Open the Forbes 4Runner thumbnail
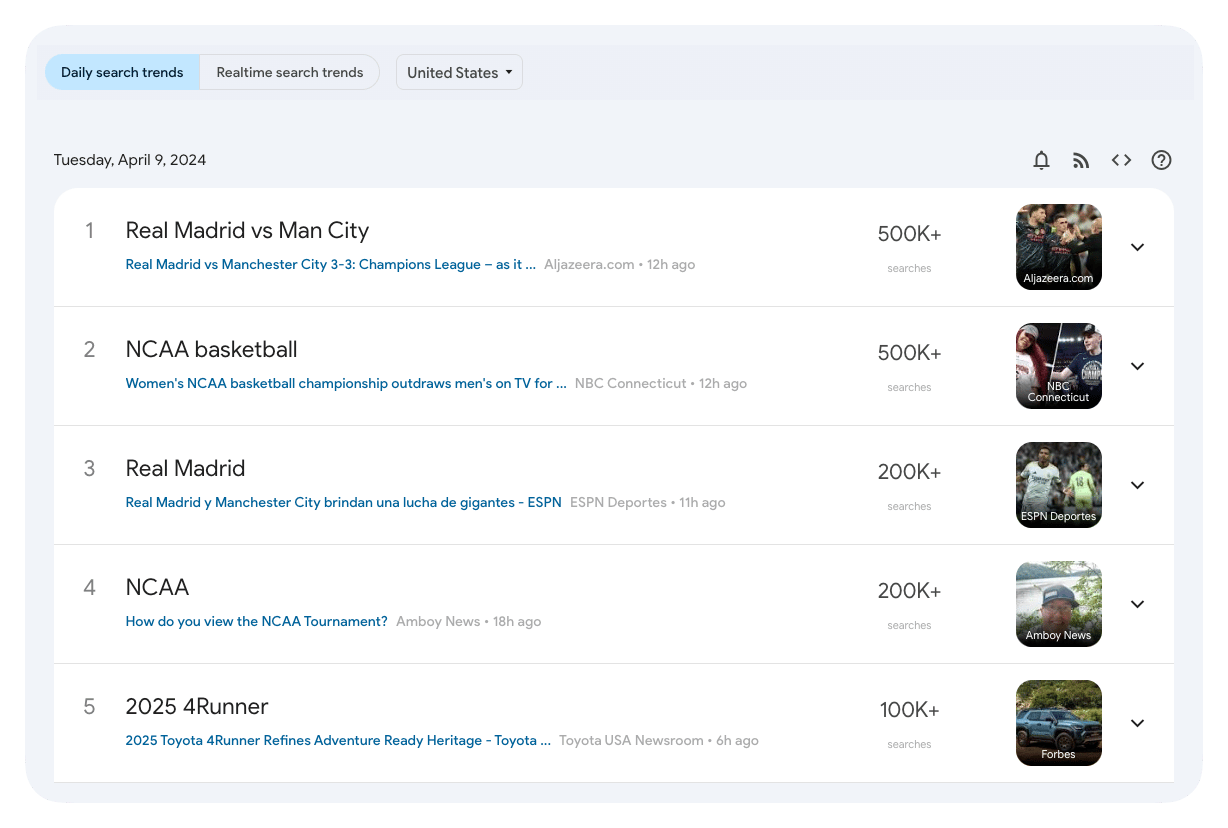The image size is (1228, 828). coord(1059,723)
